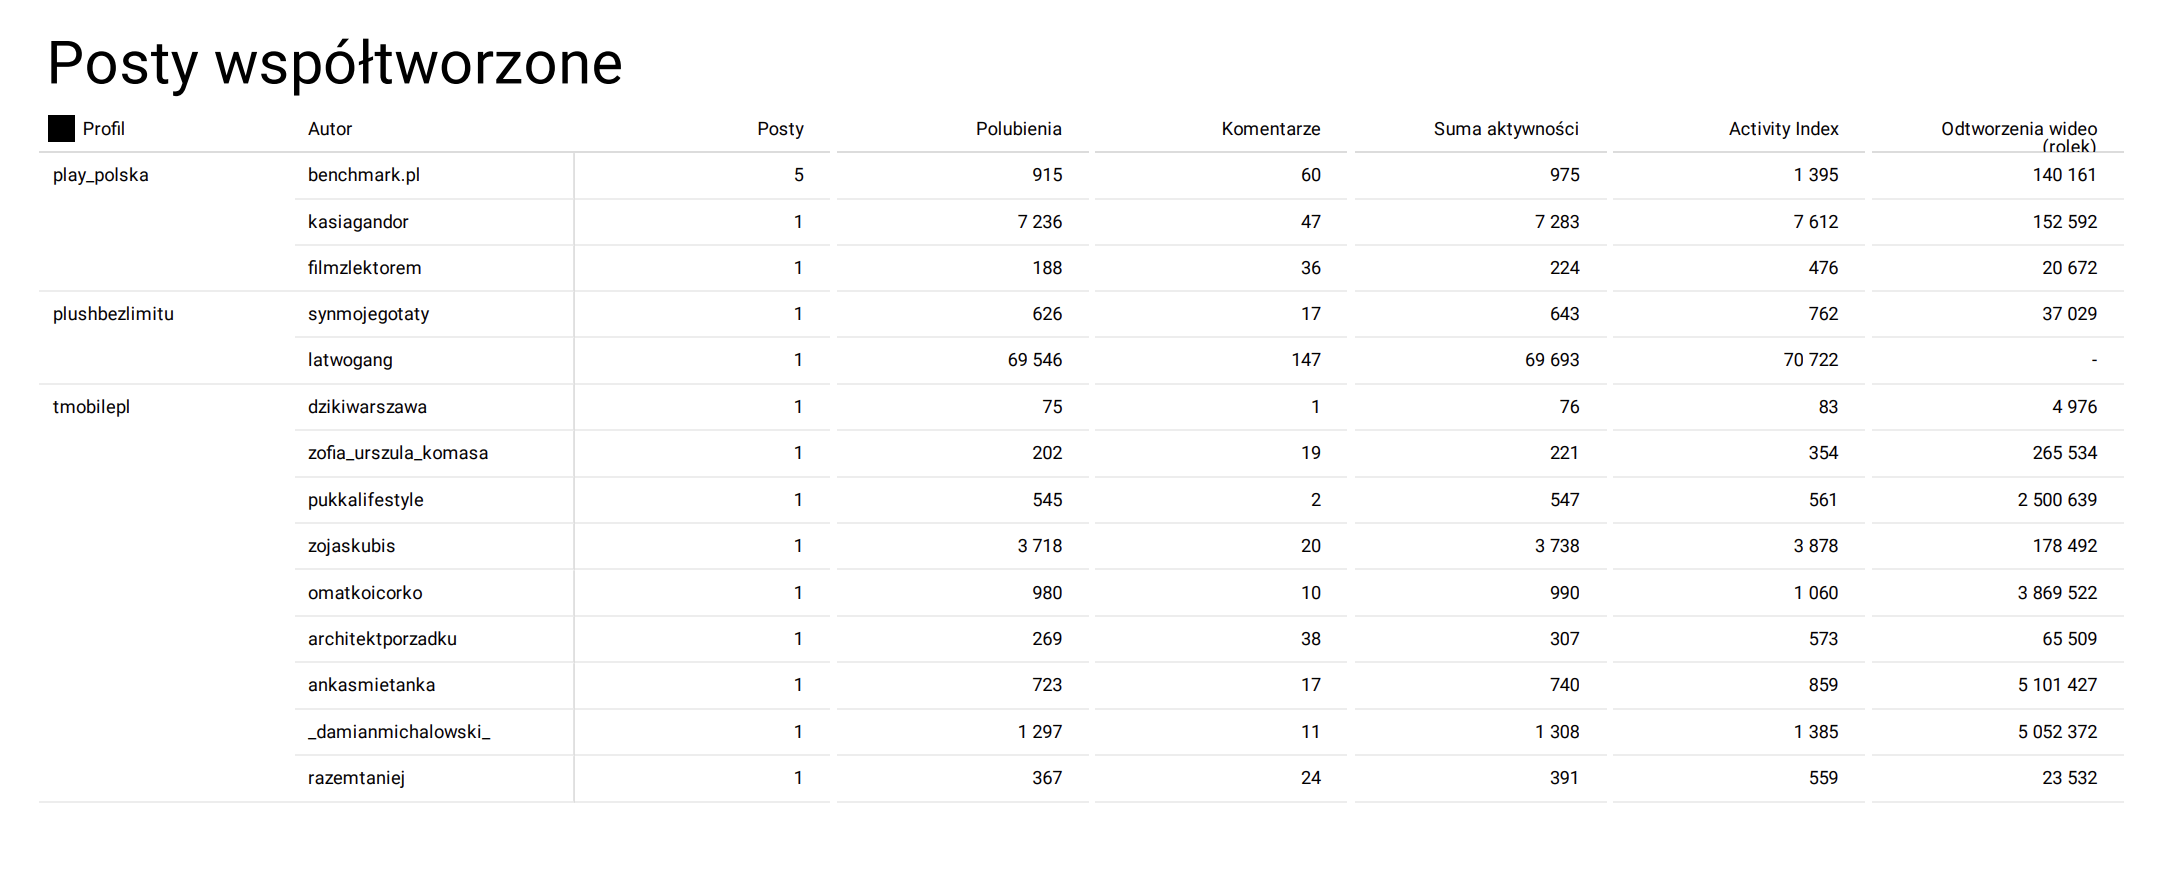Click the 69 546 likes value
Viewport: 2166px width, 882px height.
point(1034,360)
